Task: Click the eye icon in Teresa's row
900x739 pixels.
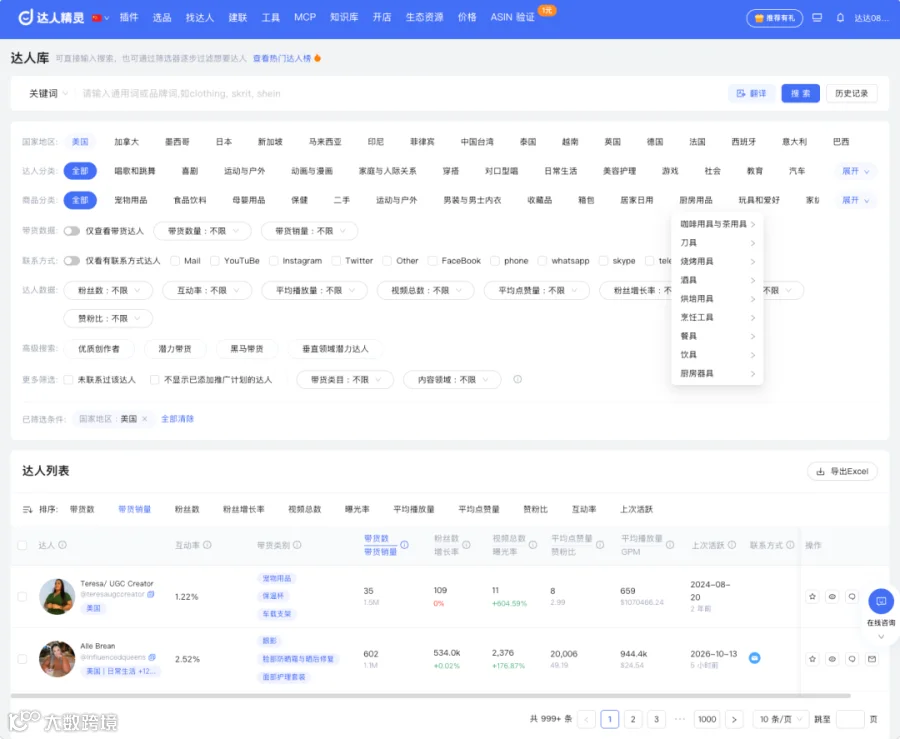Action: (832, 597)
